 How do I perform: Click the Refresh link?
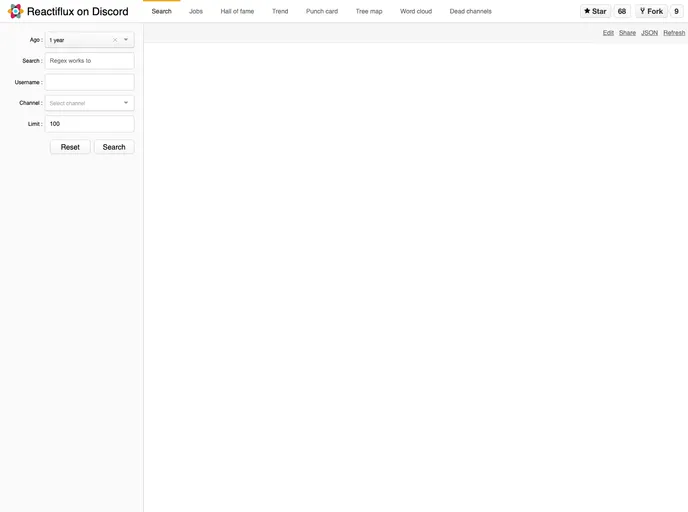click(674, 33)
